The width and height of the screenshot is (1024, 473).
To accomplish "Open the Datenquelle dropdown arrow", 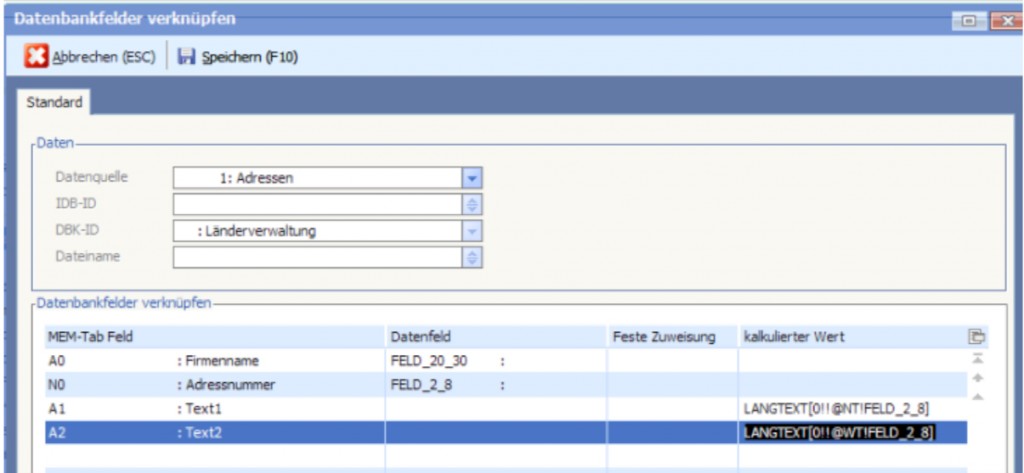I will 474,178.
